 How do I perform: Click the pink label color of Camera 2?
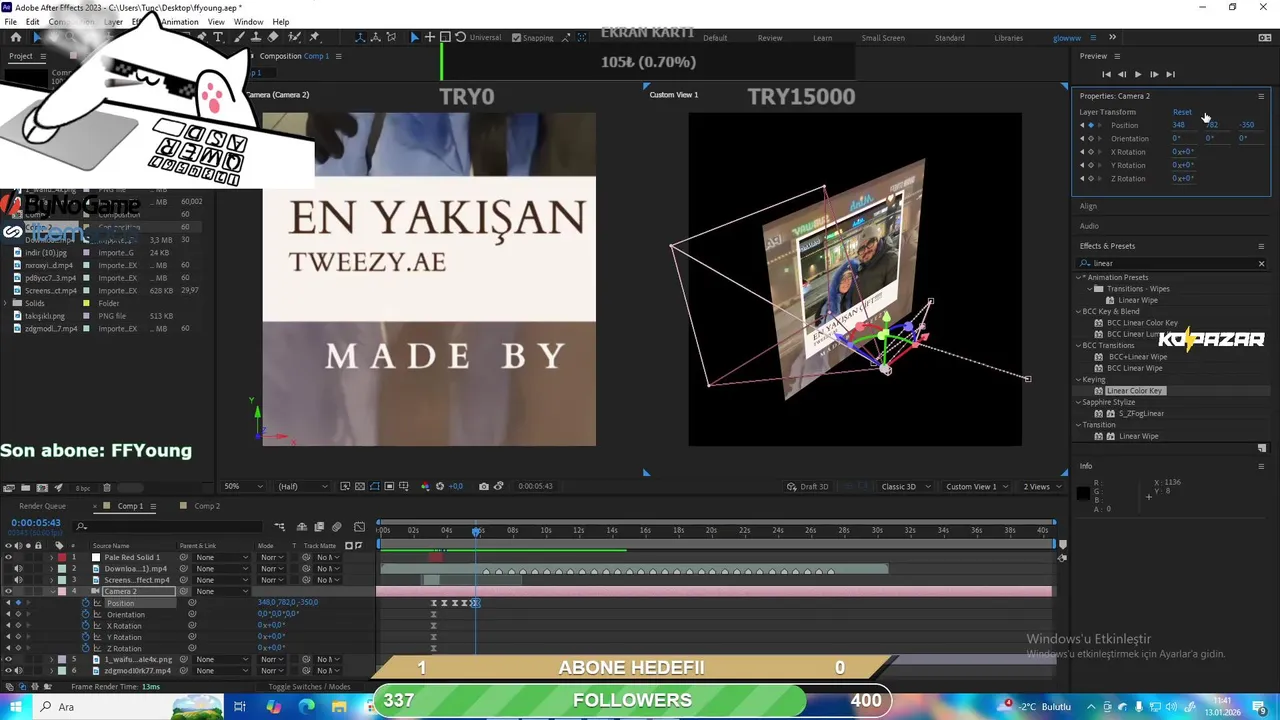point(61,591)
